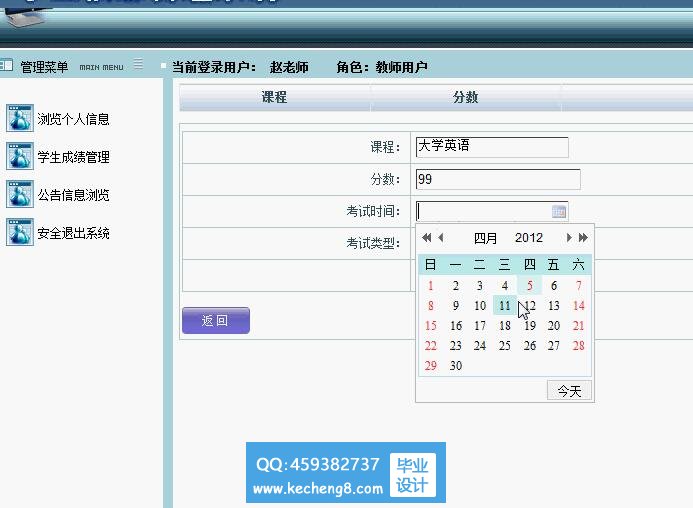Click the menu lines icon after MAIN MENU
This screenshot has height=508, width=693.
coord(138,64)
